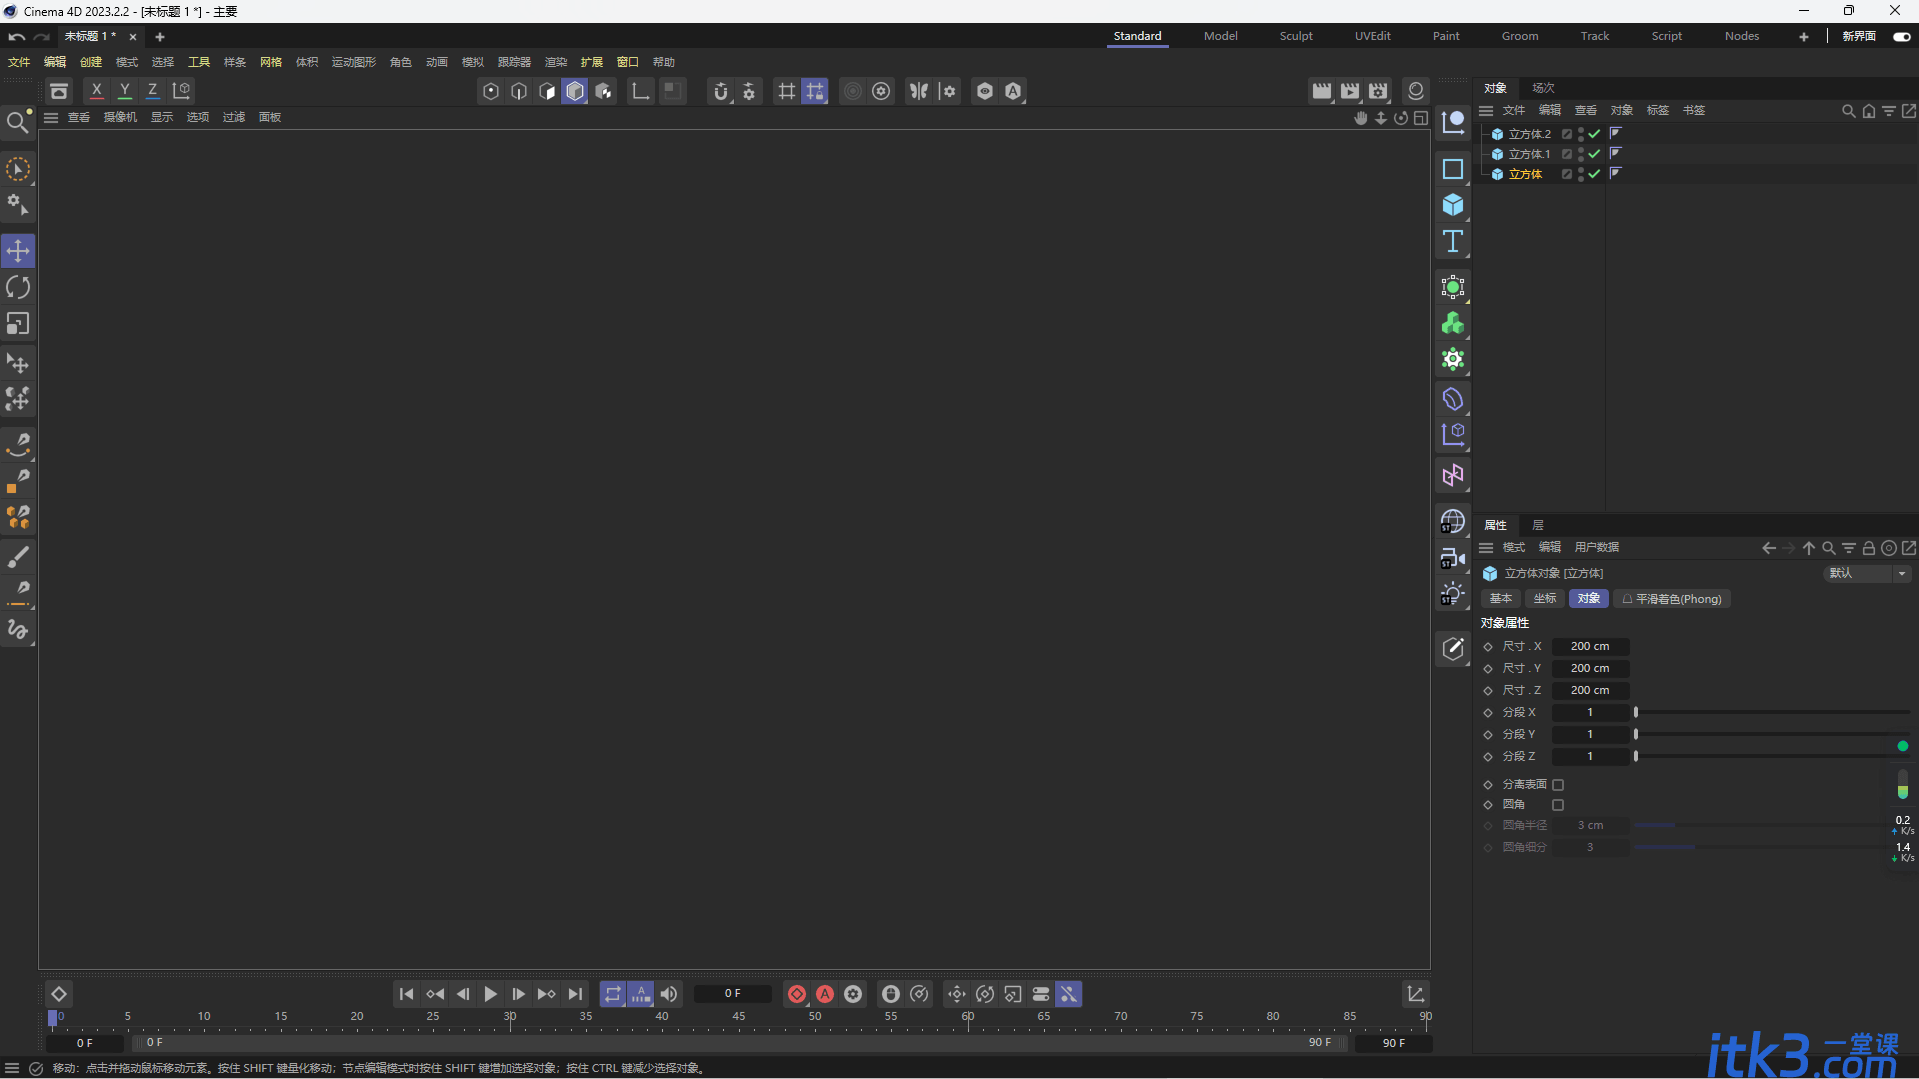The width and height of the screenshot is (1919, 1079).
Task: Click the render view icon
Action: click(1322, 91)
